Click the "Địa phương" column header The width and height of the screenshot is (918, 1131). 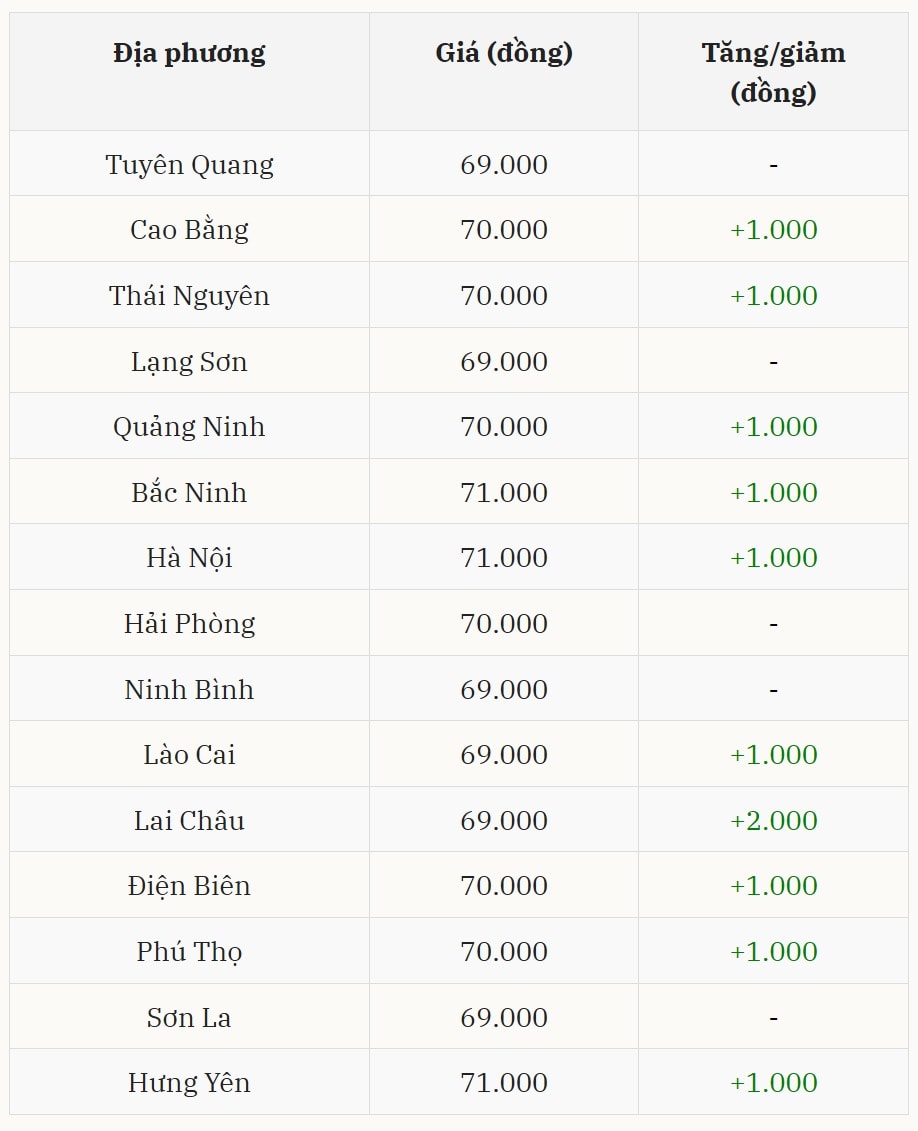[189, 53]
